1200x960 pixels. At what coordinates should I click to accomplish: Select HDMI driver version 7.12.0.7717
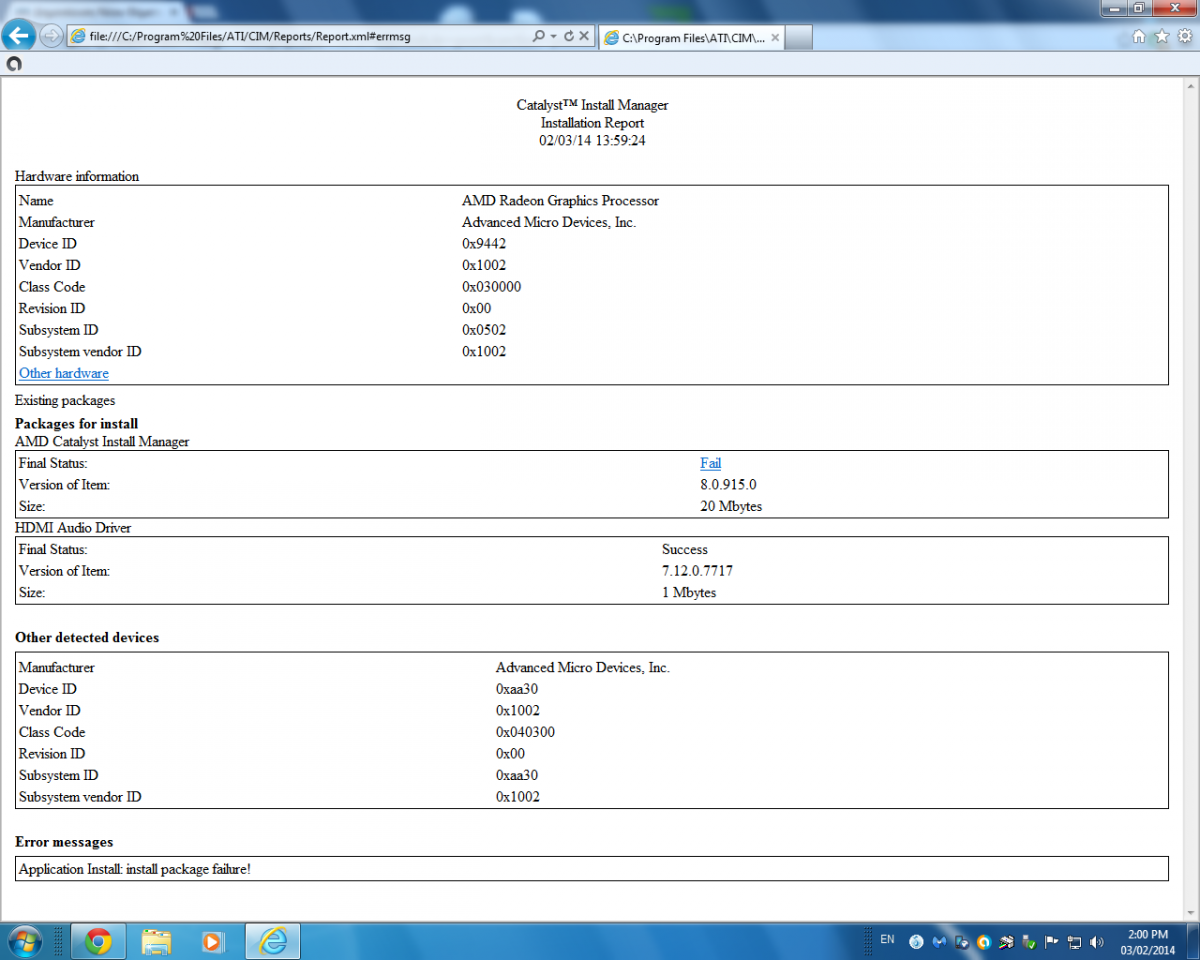(698, 570)
